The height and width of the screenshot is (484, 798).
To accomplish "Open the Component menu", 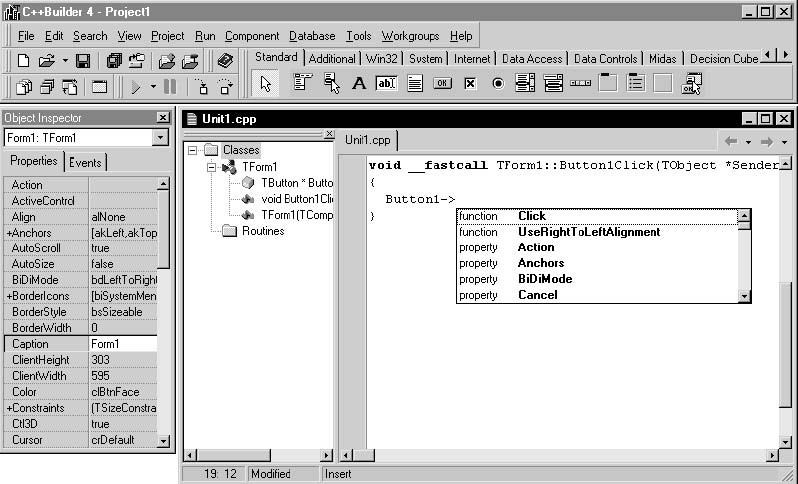I will pyautogui.click(x=252, y=36).
